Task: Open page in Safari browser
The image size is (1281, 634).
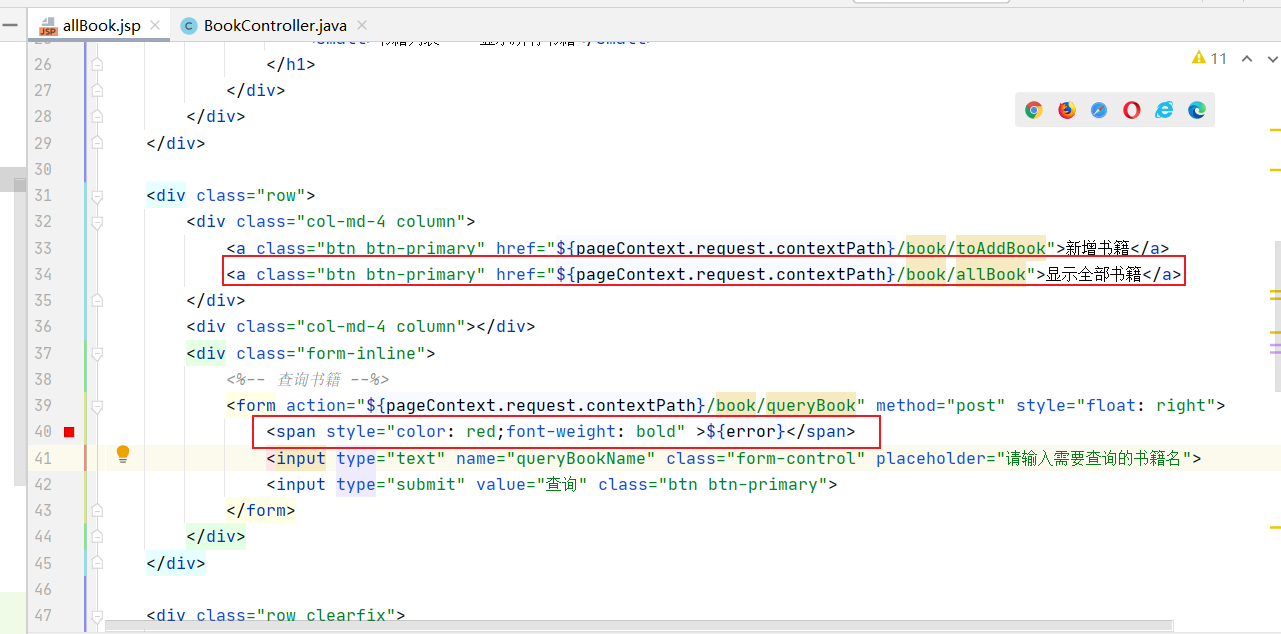Action: coord(1099,110)
